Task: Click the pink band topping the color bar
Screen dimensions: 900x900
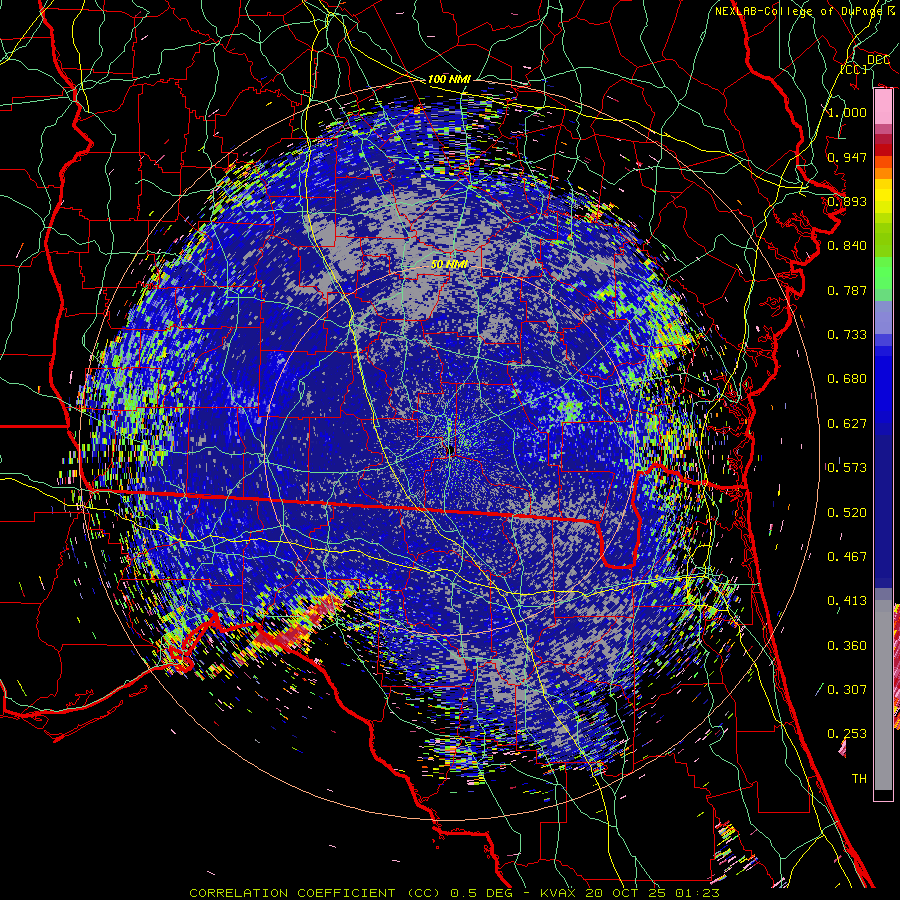Action: point(883,106)
